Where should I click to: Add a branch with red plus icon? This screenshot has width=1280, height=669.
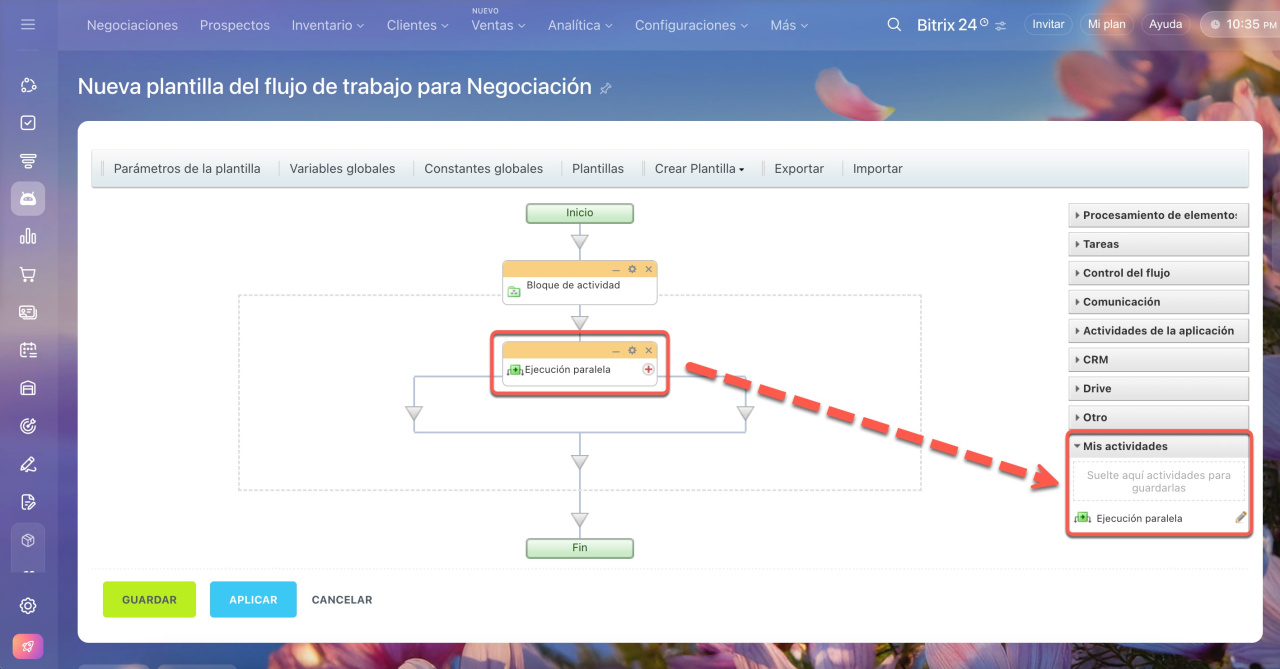tap(648, 369)
